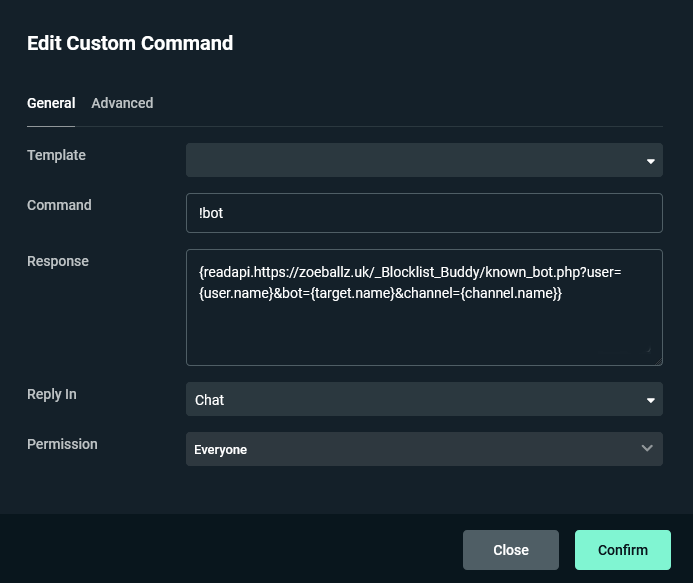Focus the Command field containing !bot
The height and width of the screenshot is (583, 693).
point(424,213)
